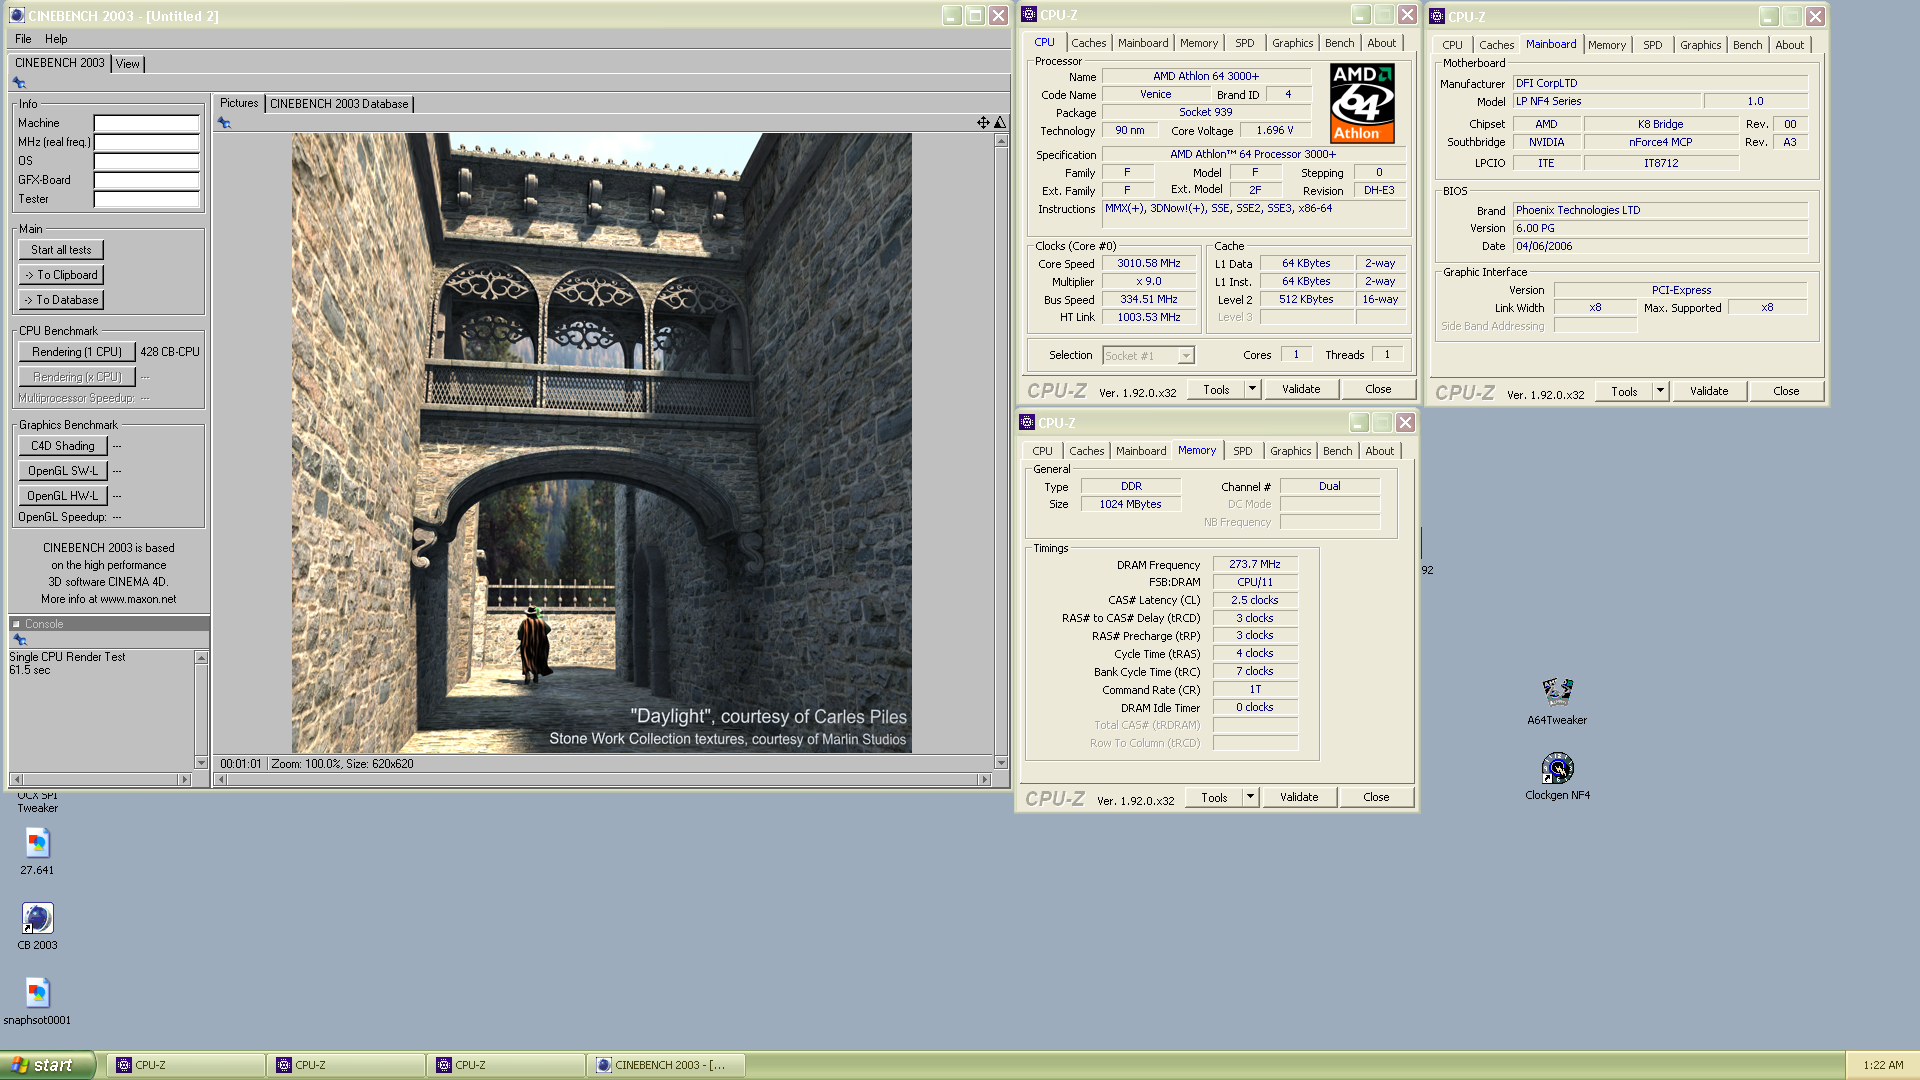Click Validate in the CPU-Z CPU window

(x=1300, y=389)
